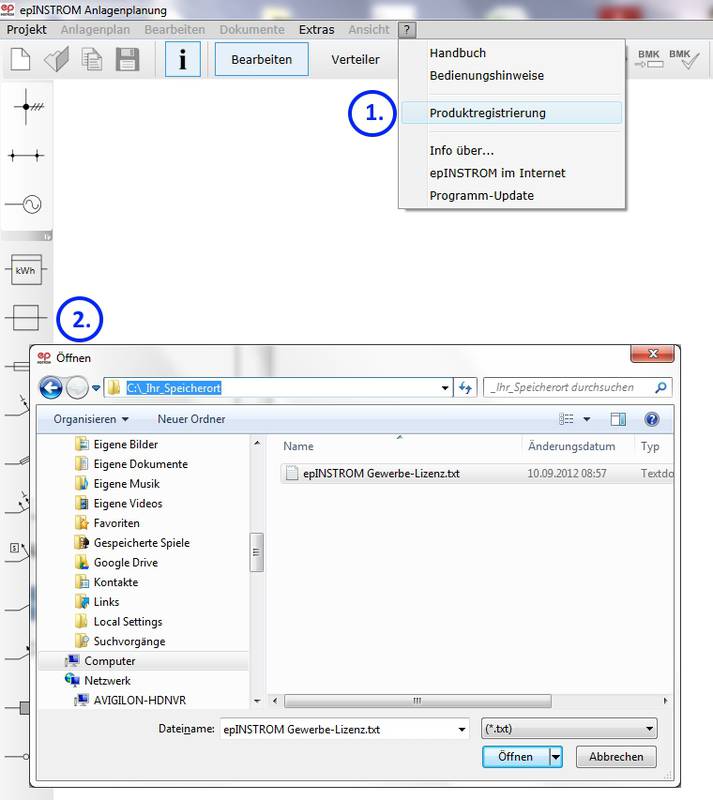Click the Öffnen button in dialog
This screenshot has height=800, width=713.
(x=515, y=757)
